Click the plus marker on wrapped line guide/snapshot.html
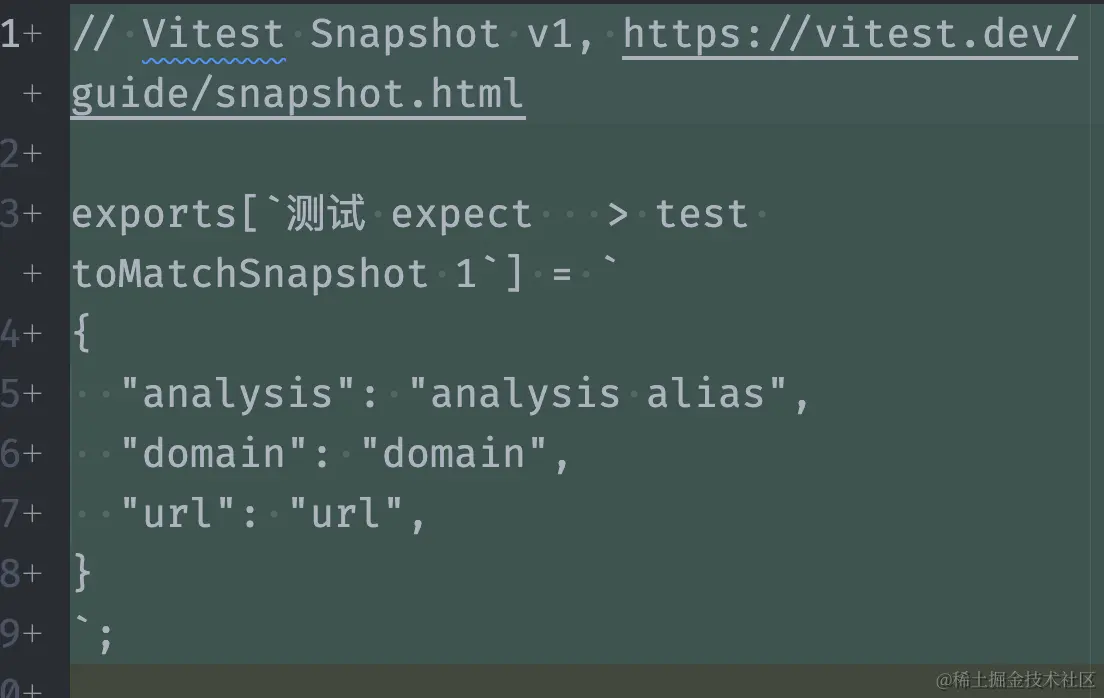 [x=32, y=94]
